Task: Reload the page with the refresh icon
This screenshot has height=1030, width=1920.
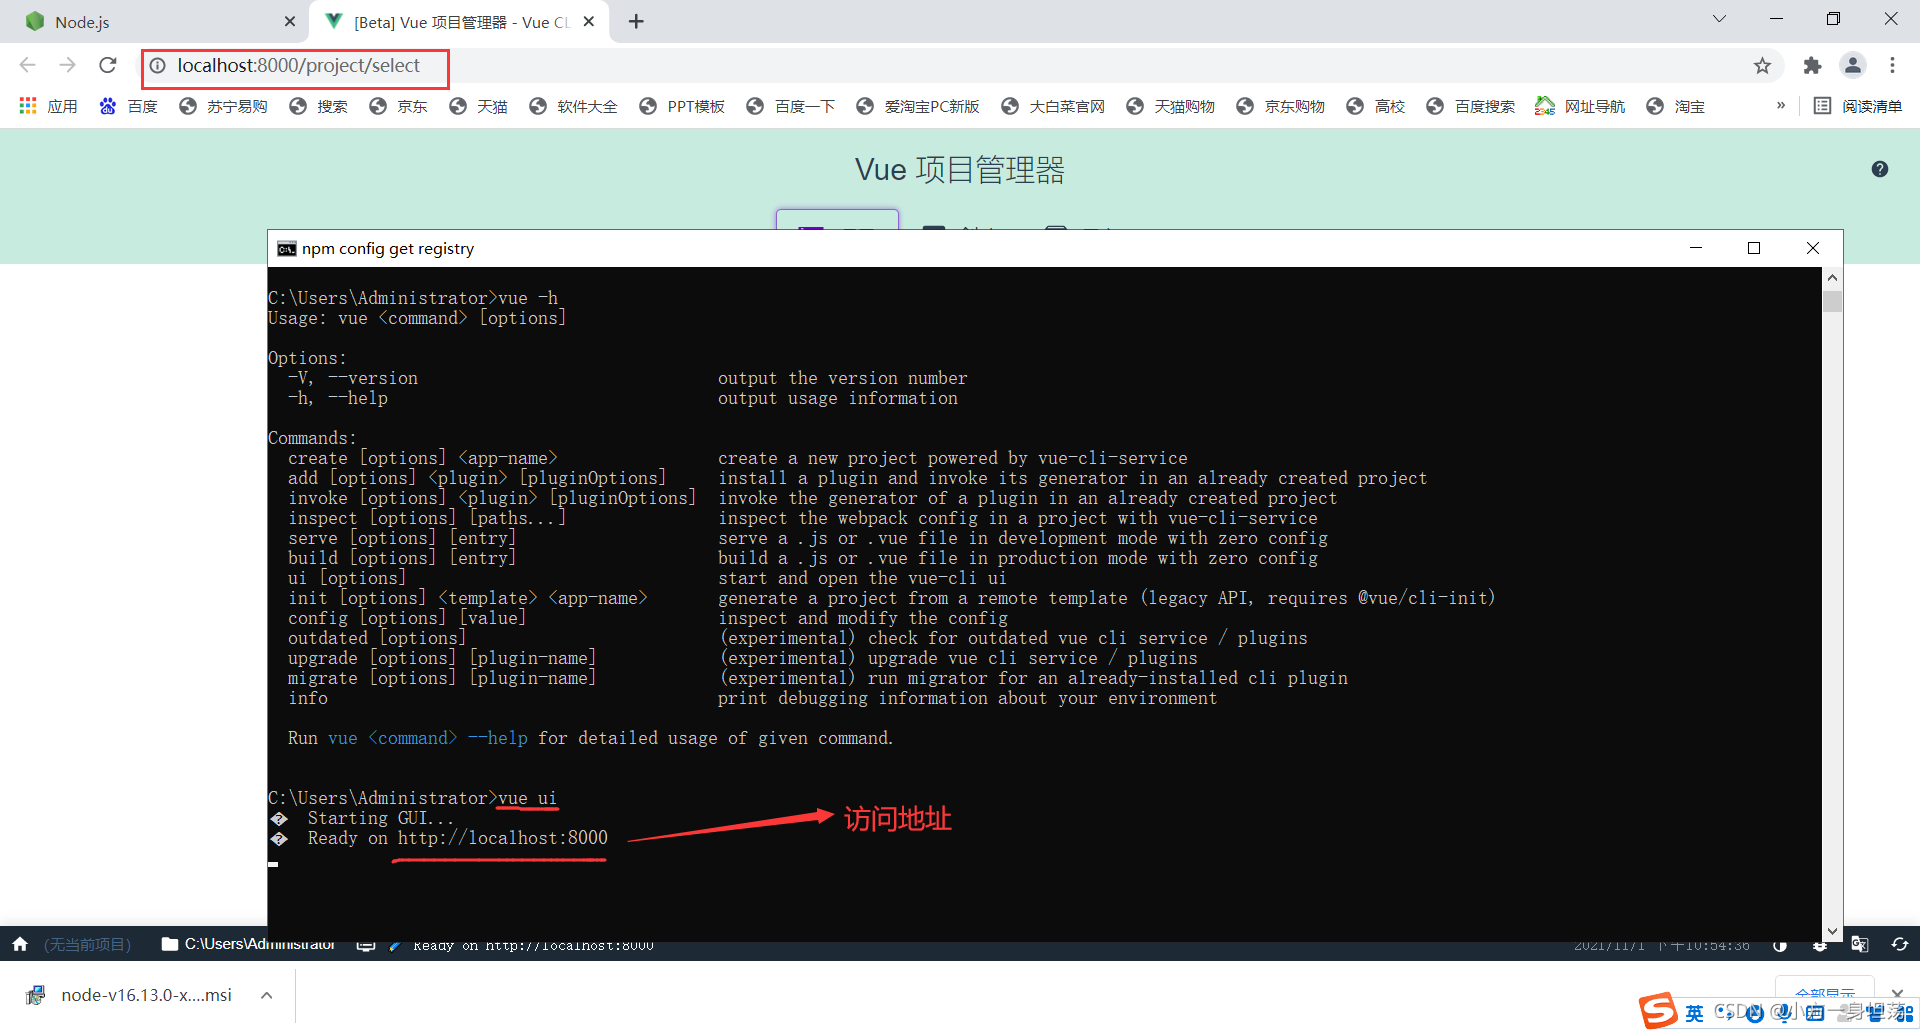Action: coord(108,65)
